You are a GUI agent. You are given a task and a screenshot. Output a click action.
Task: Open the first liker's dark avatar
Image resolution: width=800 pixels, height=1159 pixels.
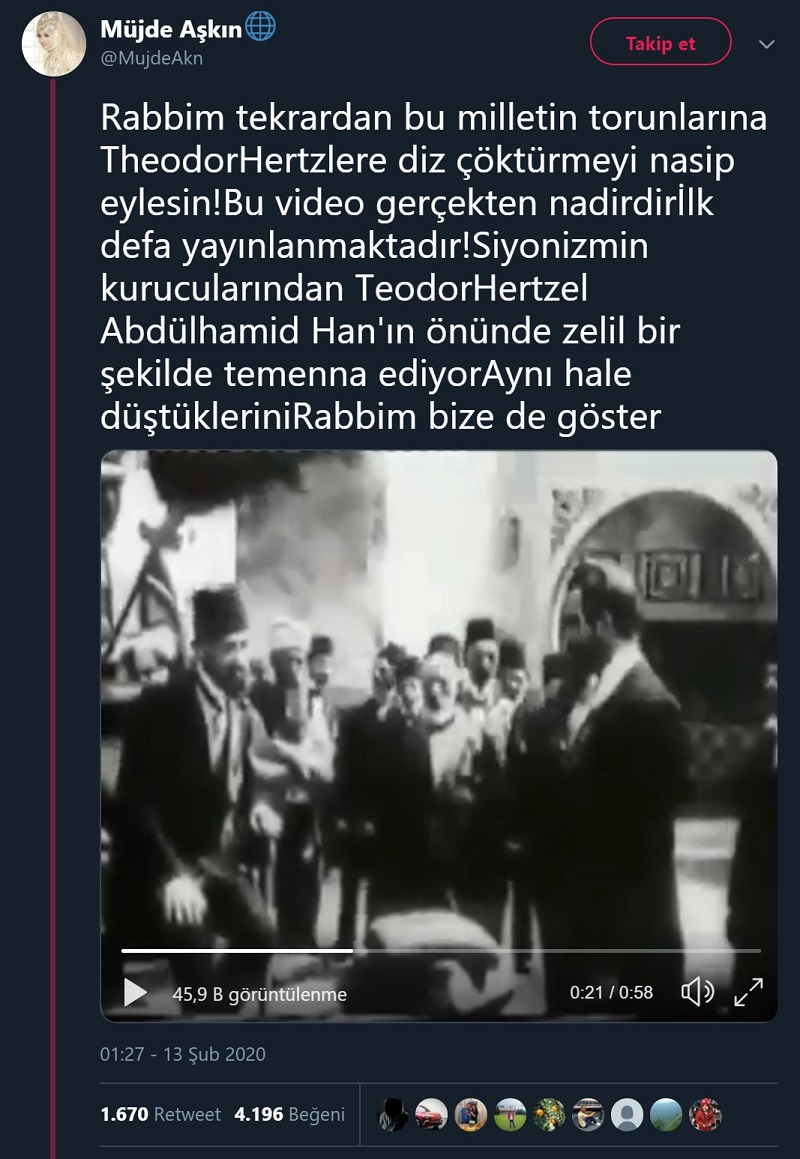(x=393, y=1115)
